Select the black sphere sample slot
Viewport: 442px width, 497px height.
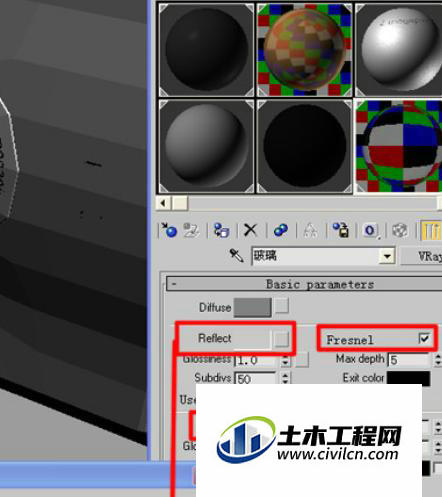(x=304, y=146)
